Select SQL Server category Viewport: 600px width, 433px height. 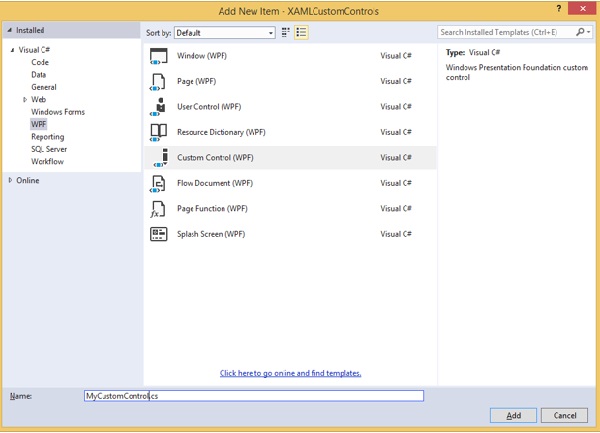[49, 149]
